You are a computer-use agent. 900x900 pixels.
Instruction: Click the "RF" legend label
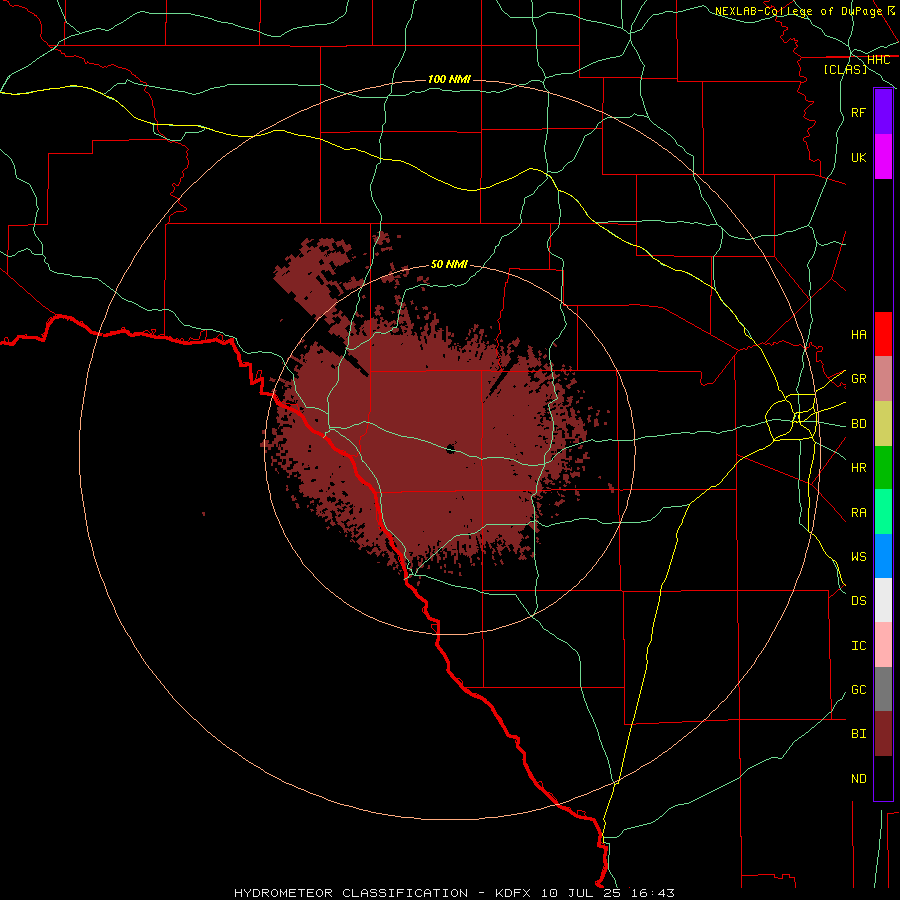pos(858,112)
